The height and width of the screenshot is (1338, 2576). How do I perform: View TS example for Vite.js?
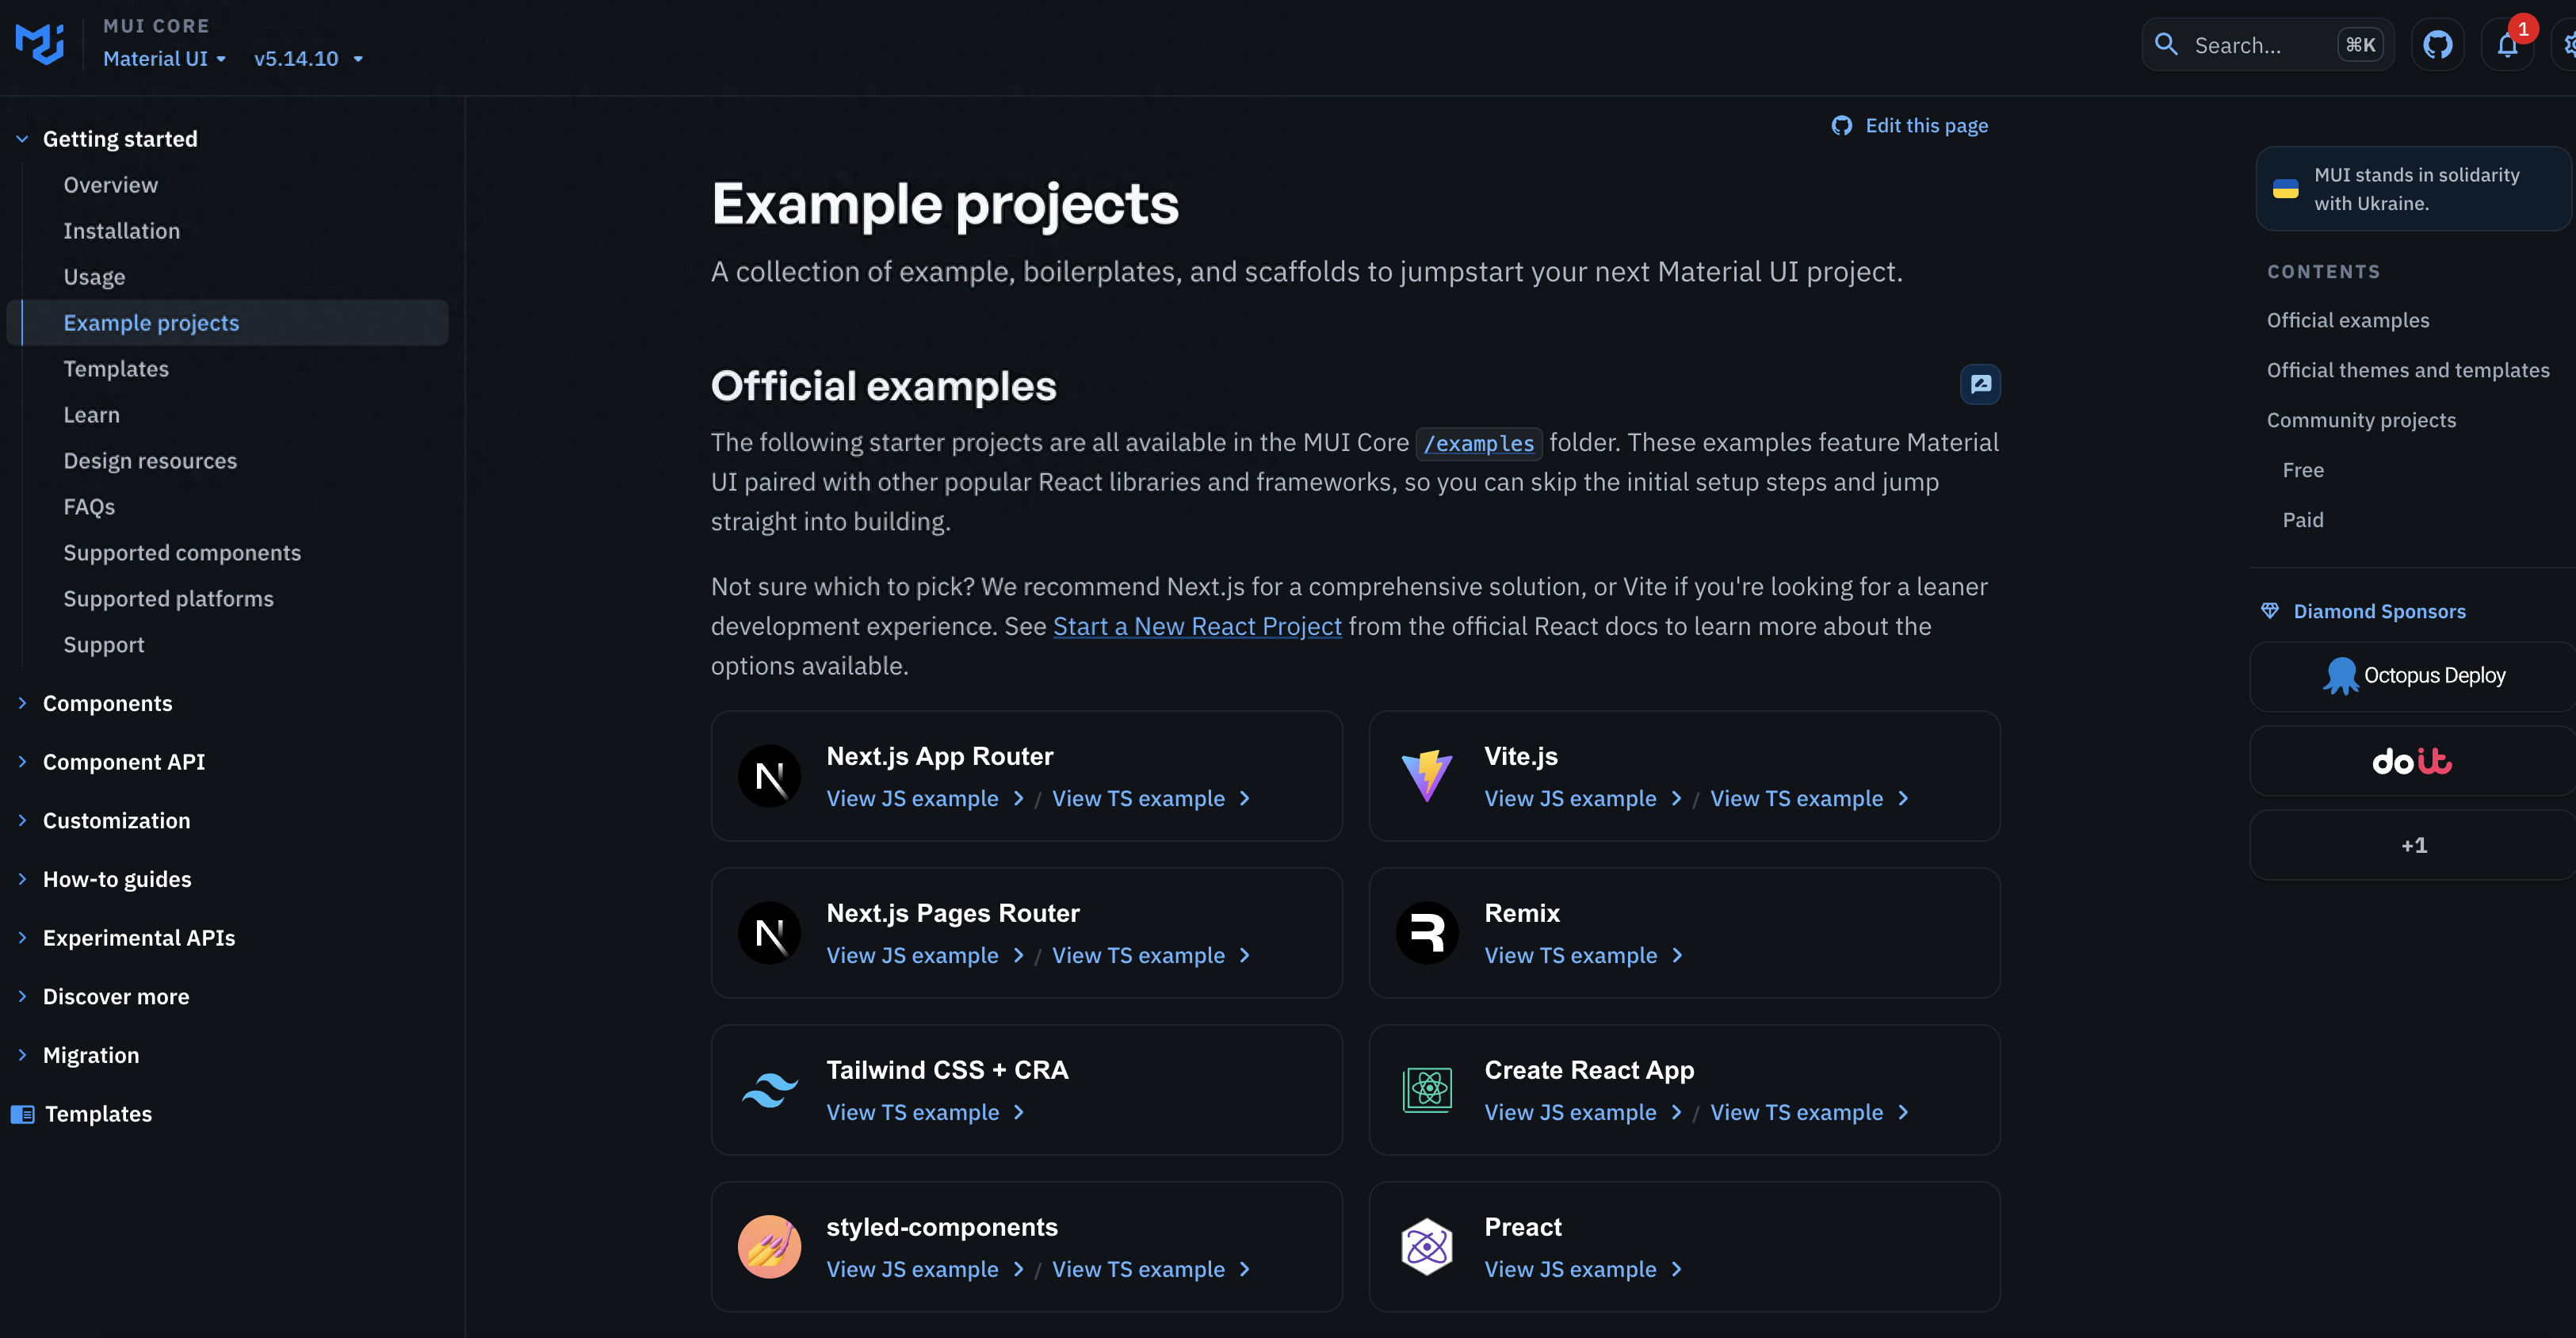[1809, 798]
